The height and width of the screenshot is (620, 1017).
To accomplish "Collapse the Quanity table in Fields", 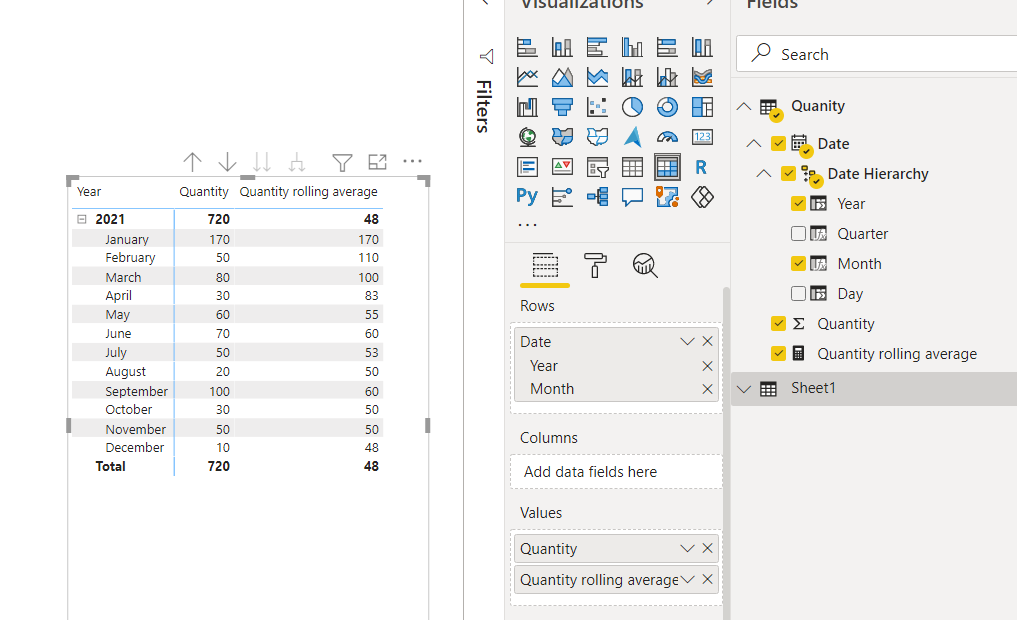I will point(744,106).
